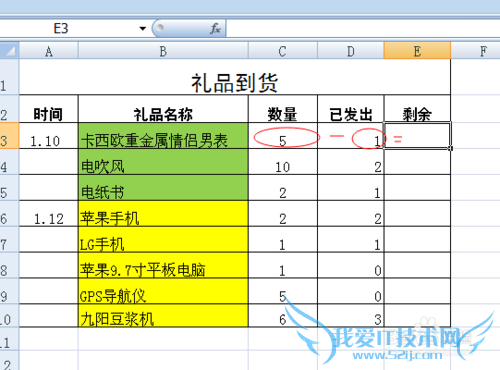The height and width of the screenshot is (370, 500).
Task: Click active cell E3 under 剩余
Action: point(417,135)
